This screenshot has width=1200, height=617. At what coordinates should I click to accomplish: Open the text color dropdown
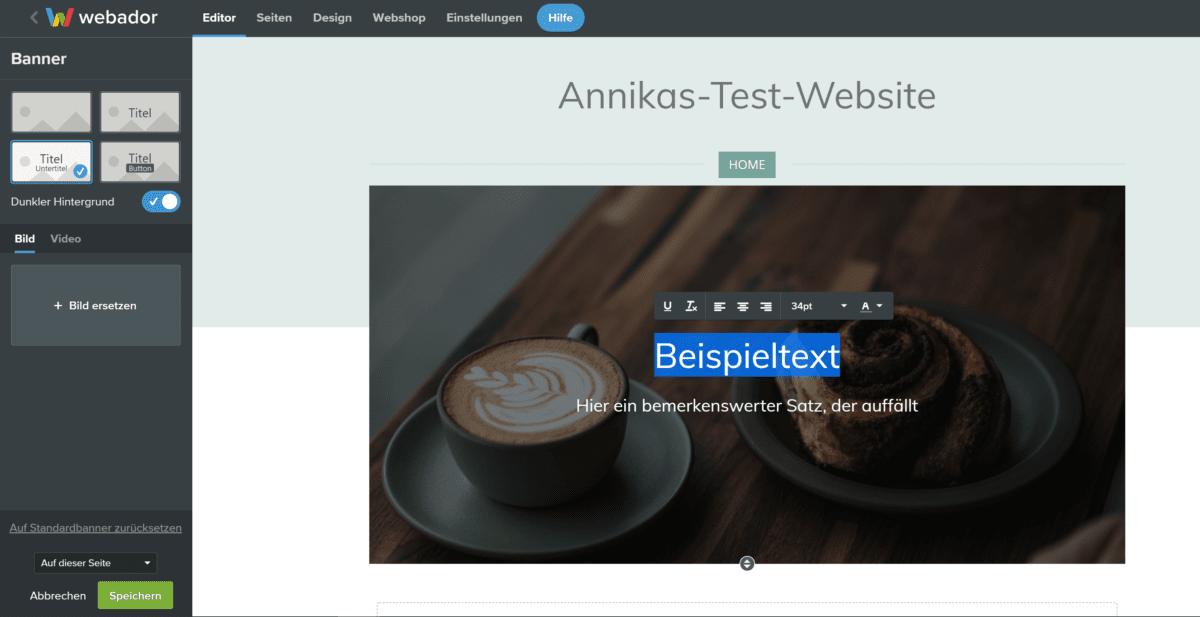tap(872, 306)
